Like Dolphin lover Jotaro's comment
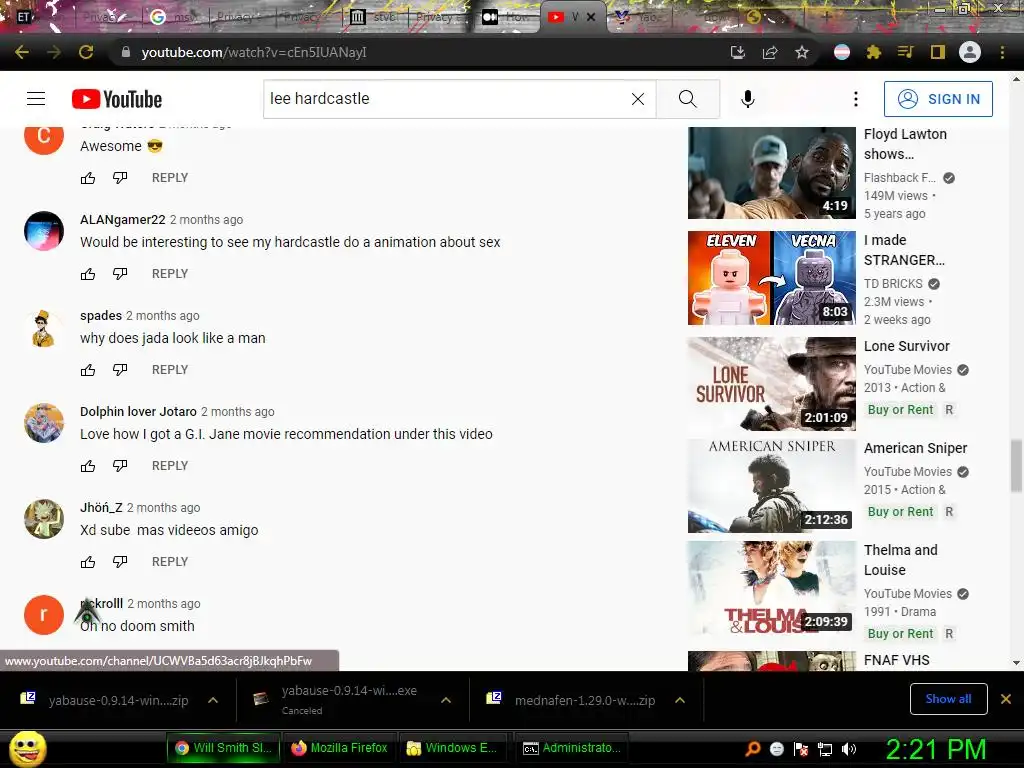This screenshot has height=768, width=1024. (88, 466)
